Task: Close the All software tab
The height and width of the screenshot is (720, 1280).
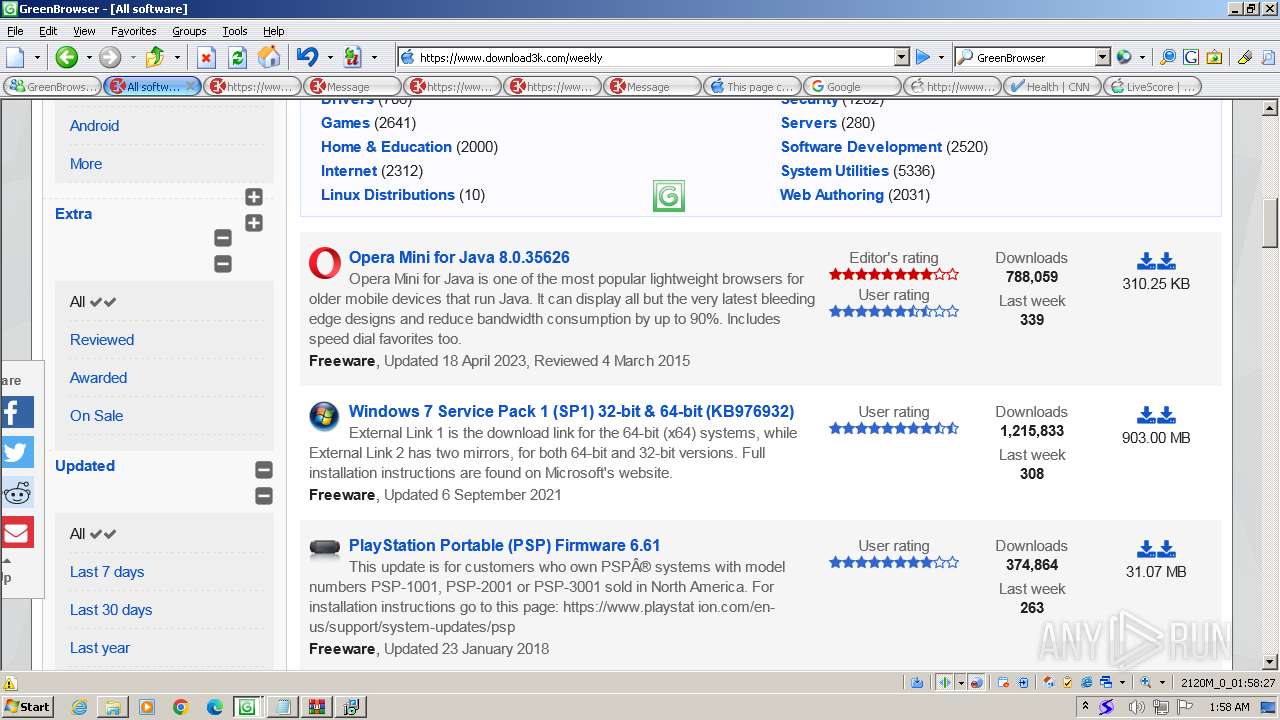Action: 191,86
